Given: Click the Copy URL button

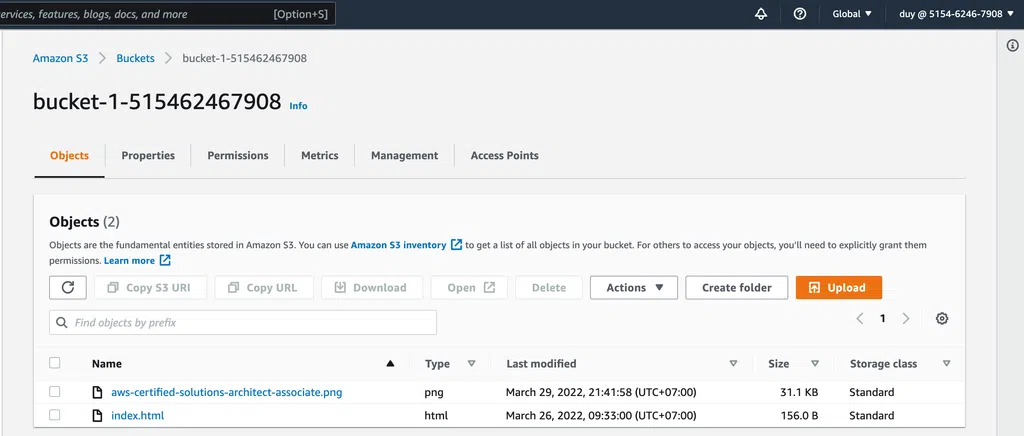Looking at the screenshot, I should tap(264, 287).
